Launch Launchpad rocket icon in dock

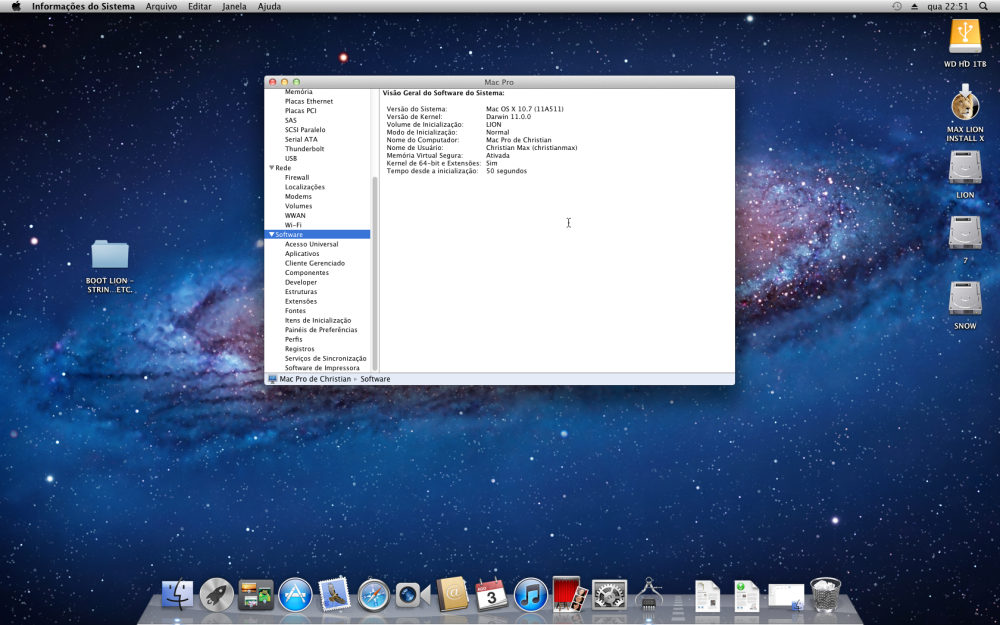(216, 594)
